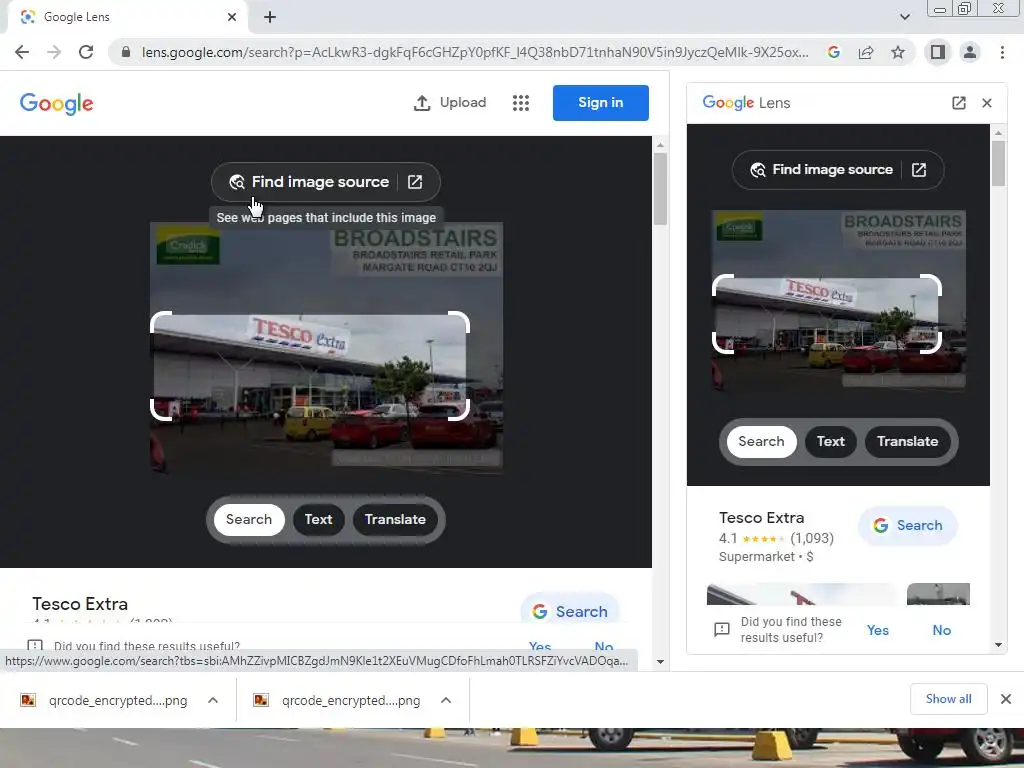Viewport: 1024px width, 768px height.
Task: Close the downloads bar
Action: pos(1006,699)
